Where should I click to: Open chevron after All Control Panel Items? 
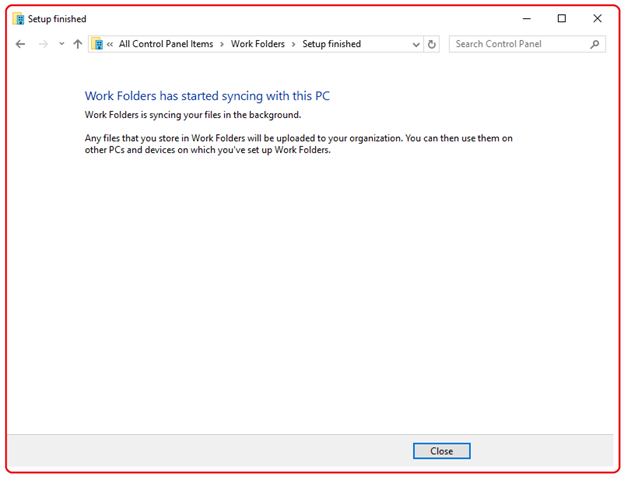click(222, 44)
